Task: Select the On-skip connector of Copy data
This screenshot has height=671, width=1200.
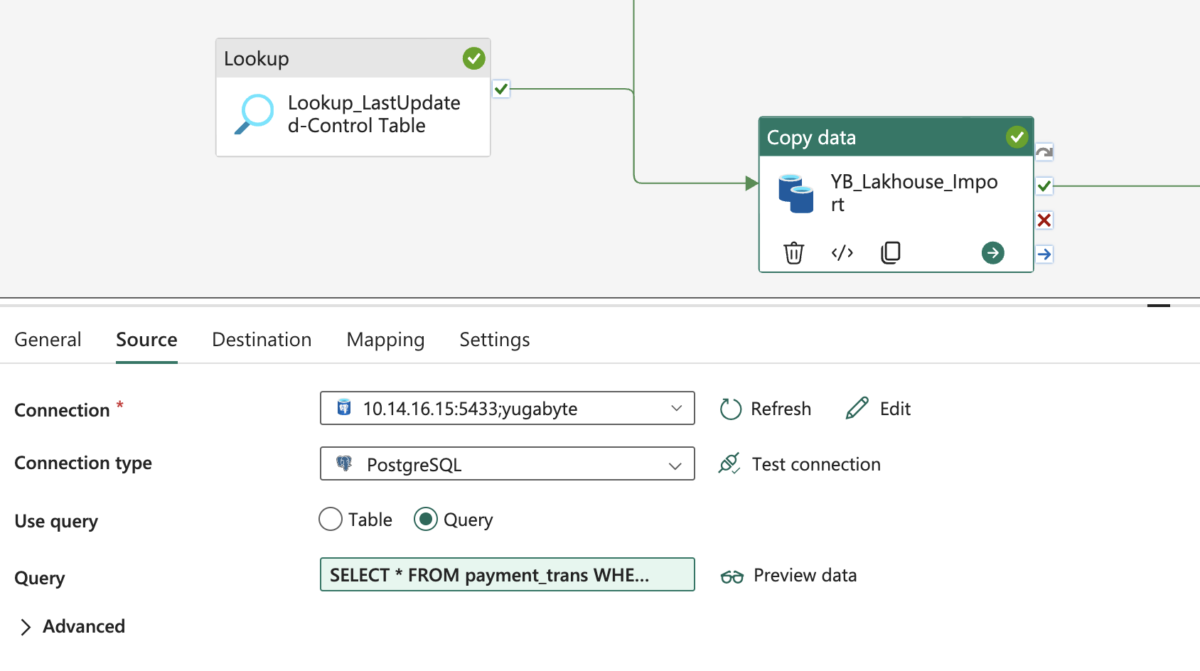Action: [x=1043, y=151]
